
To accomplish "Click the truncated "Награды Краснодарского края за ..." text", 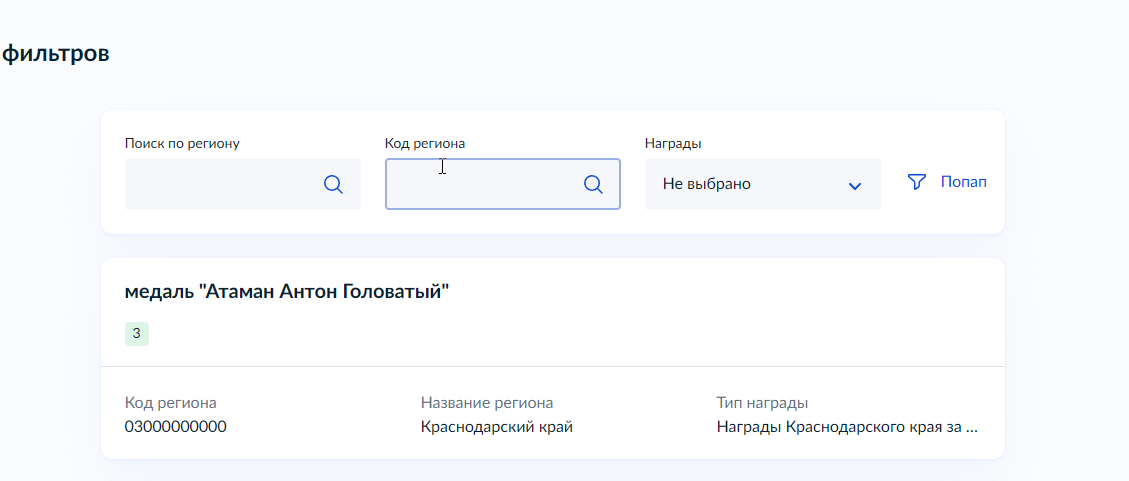I will point(847,427).
